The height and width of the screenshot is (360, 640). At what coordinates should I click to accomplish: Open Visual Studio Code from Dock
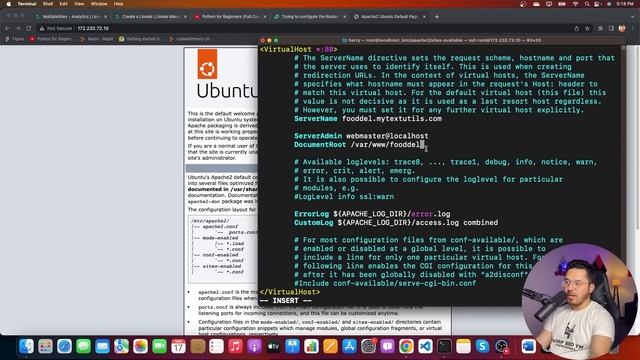(x=425, y=347)
